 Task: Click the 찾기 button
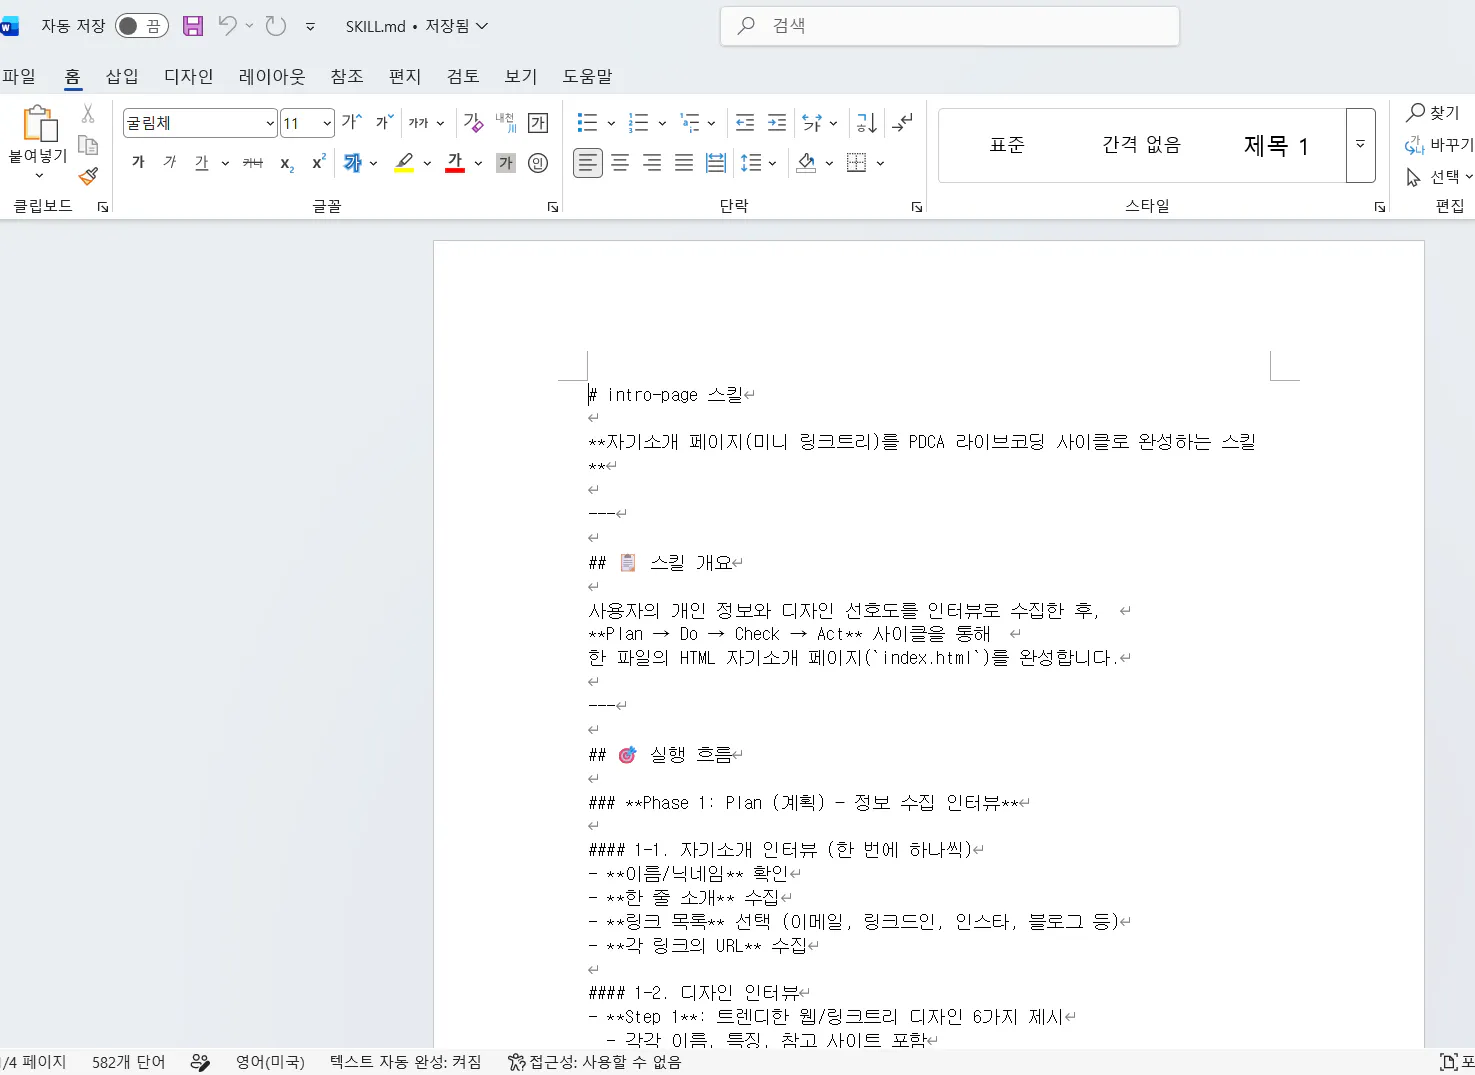pyautogui.click(x=1434, y=113)
